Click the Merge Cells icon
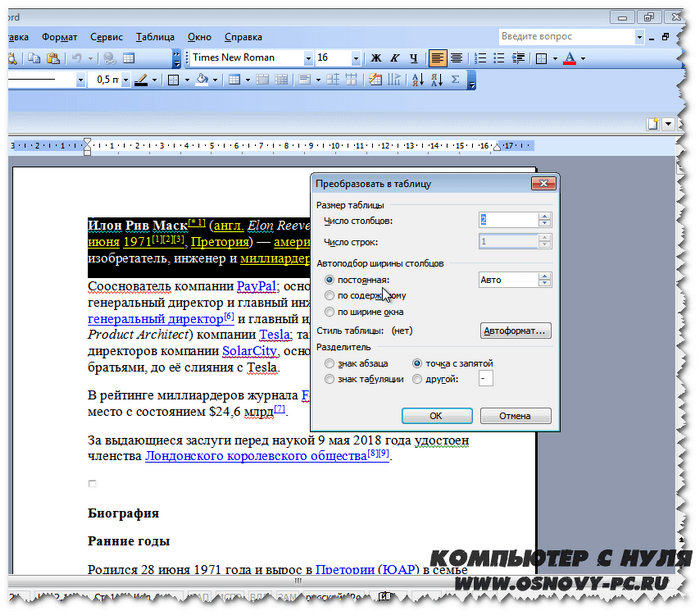 [262, 80]
